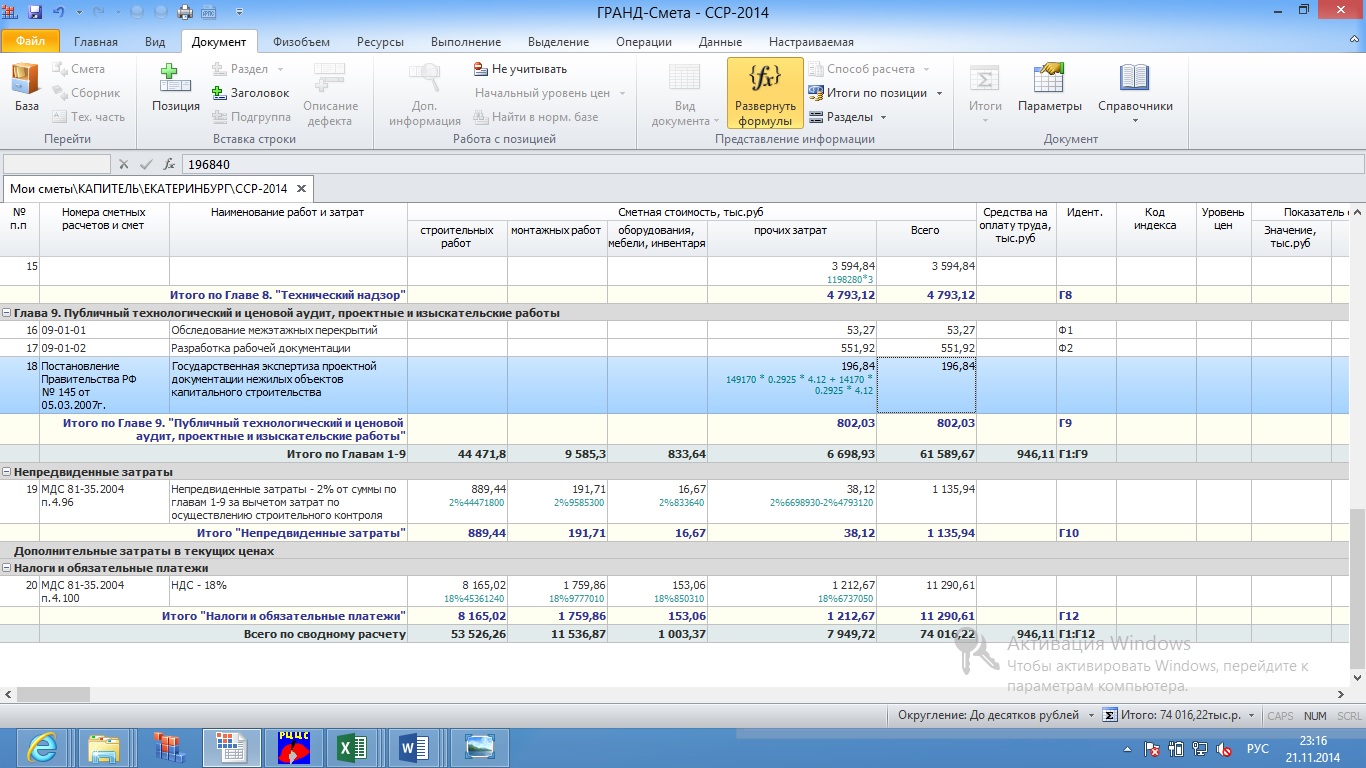Click the Файл menu button
Viewport: 1366px width, 768px height.
click(30, 42)
